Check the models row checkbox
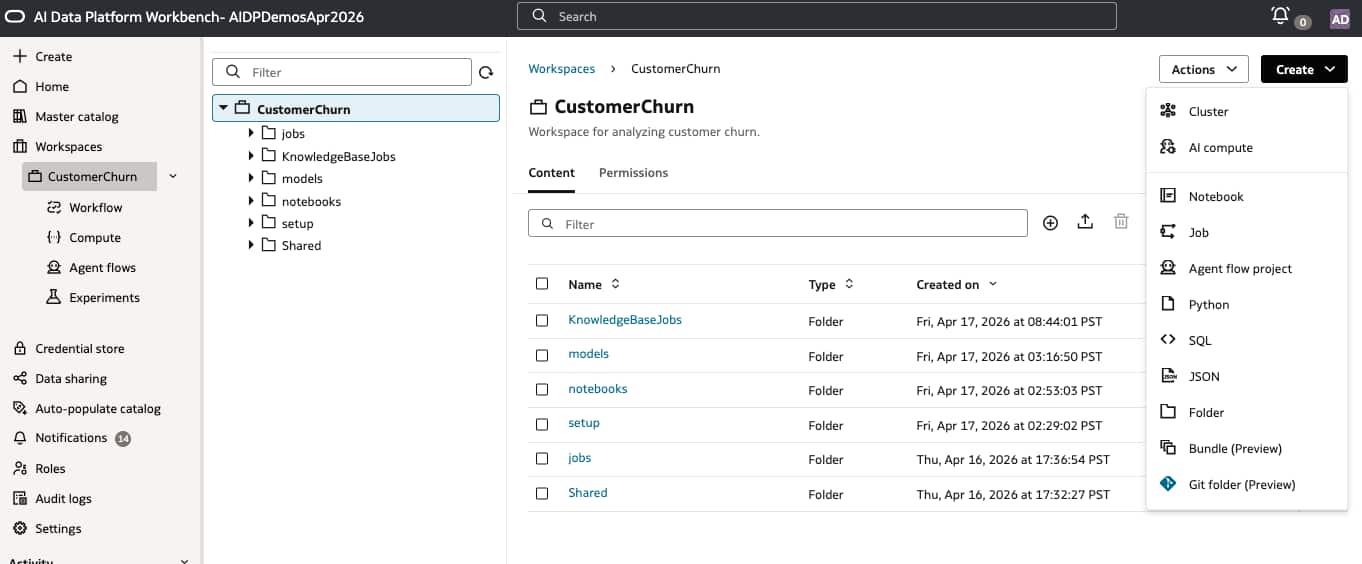The width and height of the screenshot is (1362, 564). (x=542, y=355)
